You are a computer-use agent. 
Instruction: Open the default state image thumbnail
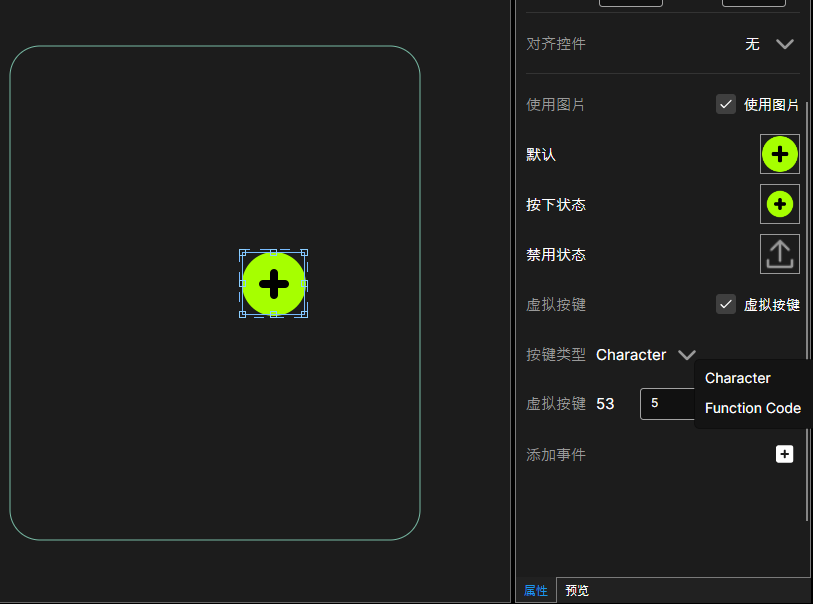pyautogui.click(x=779, y=154)
